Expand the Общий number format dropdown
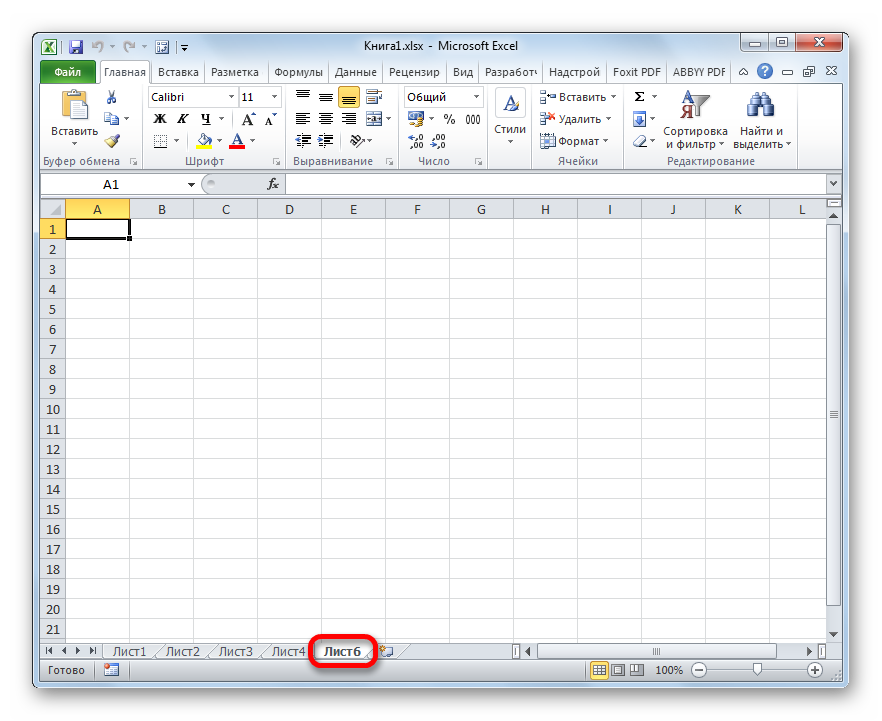The width and height of the screenshot is (882, 721). point(476,97)
